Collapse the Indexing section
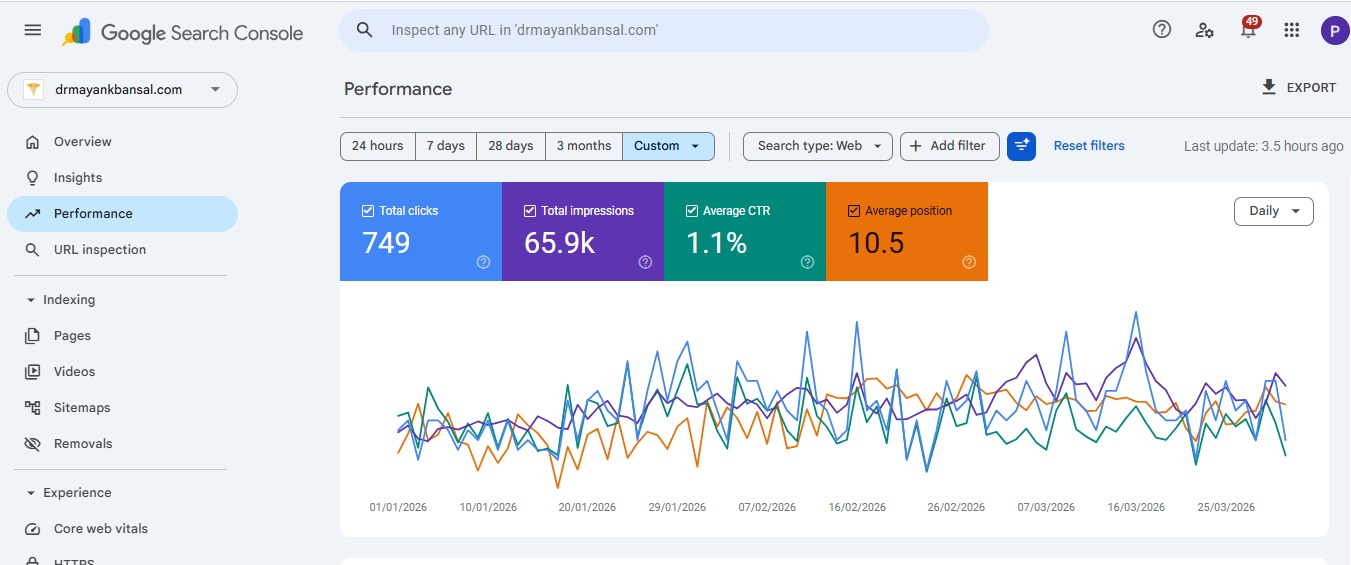 pos(62,300)
